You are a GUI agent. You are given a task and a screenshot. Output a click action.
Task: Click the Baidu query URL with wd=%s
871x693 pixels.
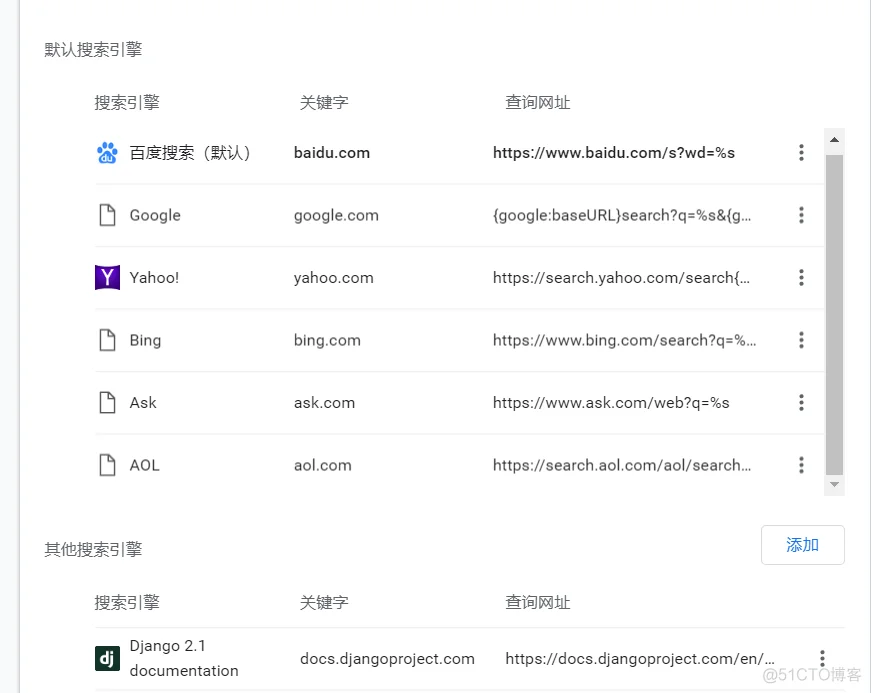[614, 153]
